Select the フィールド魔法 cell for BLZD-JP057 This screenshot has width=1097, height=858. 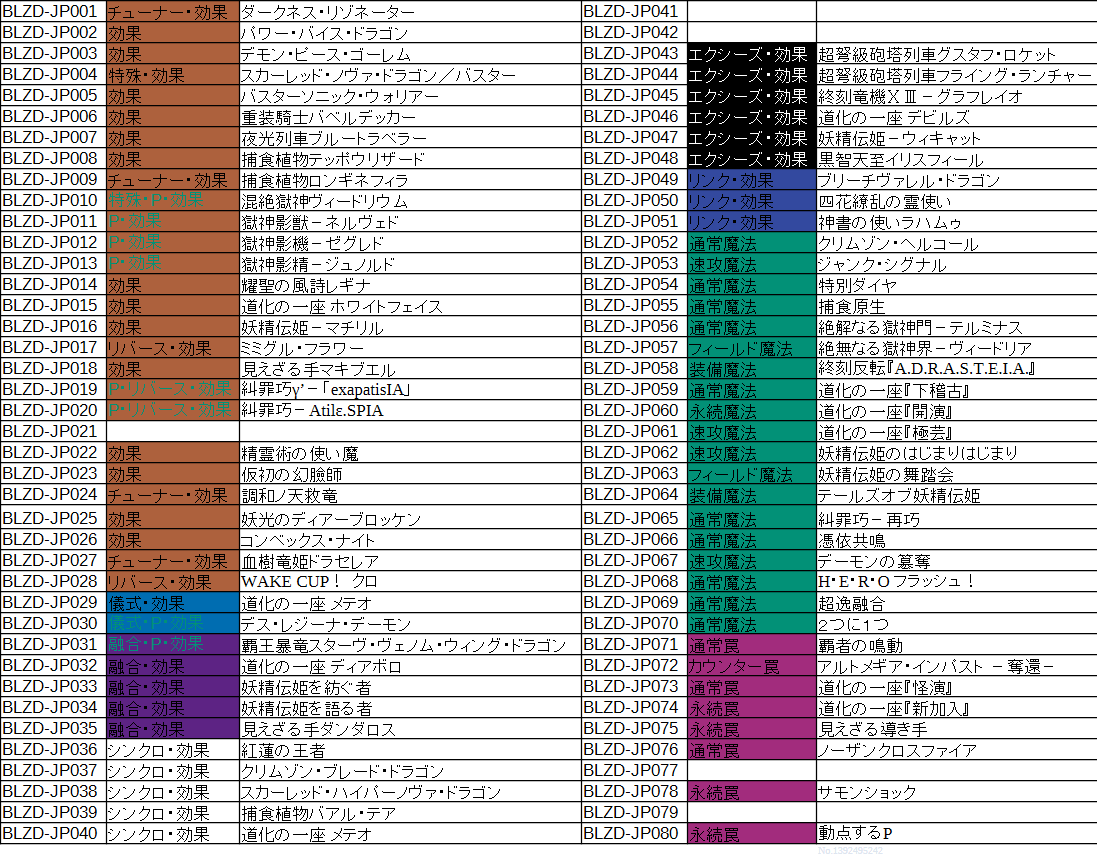(751, 348)
